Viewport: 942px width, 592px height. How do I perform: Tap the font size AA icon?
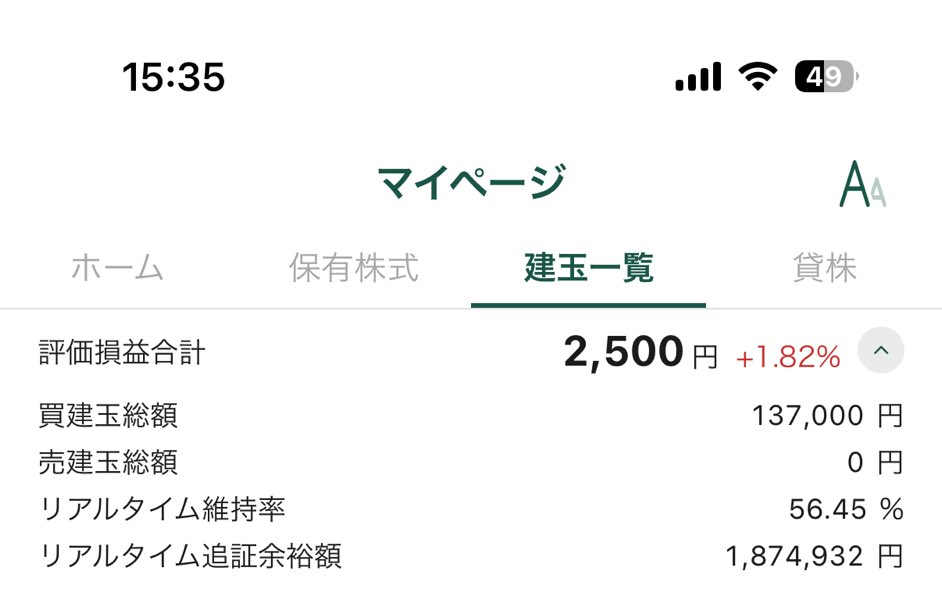point(862,184)
